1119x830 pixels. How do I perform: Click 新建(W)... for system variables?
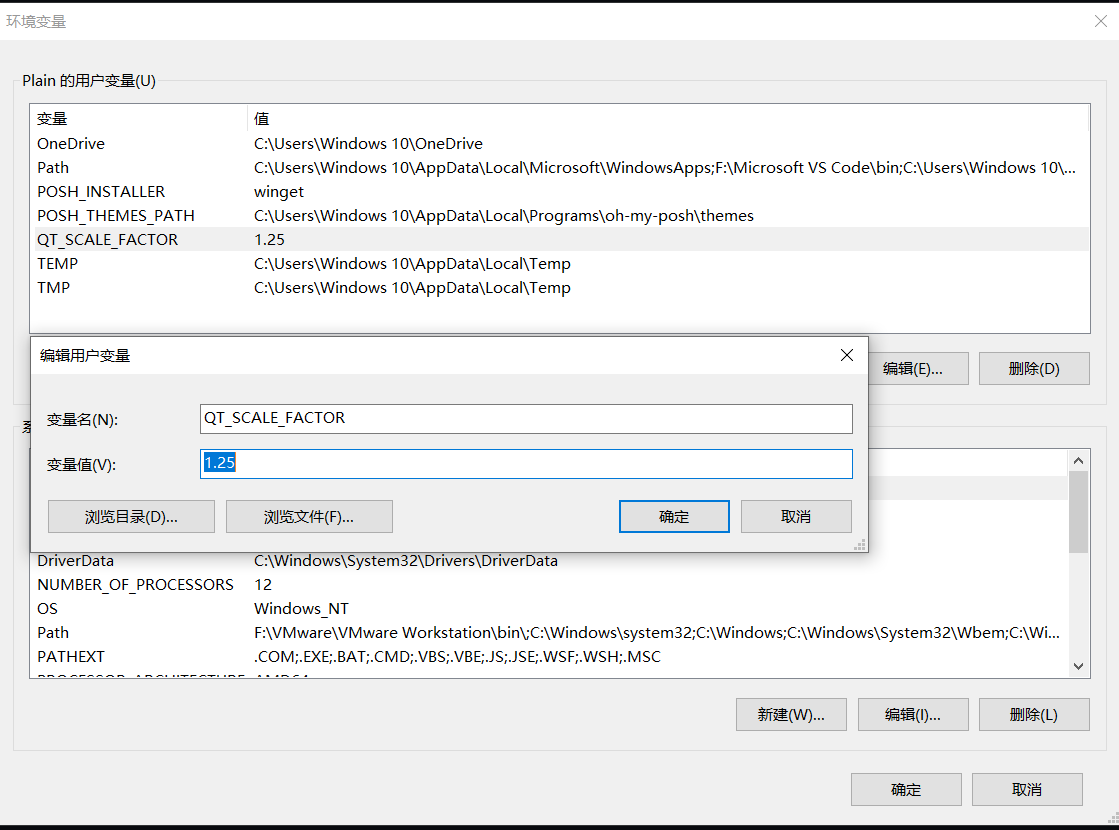click(x=791, y=715)
